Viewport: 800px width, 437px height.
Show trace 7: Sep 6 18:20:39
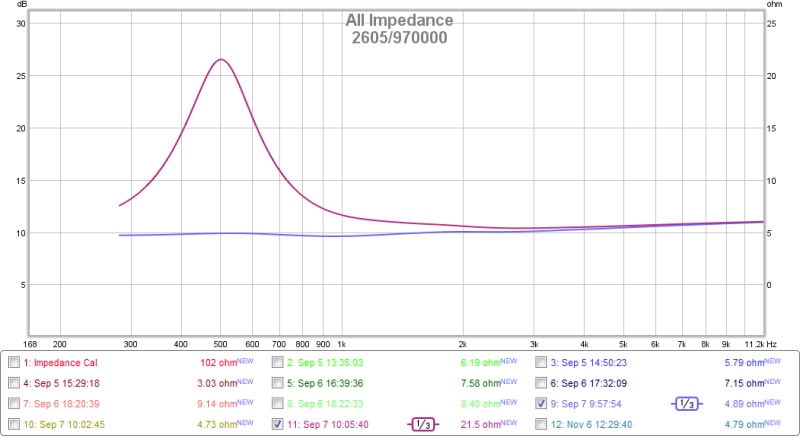(x=13, y=403)
